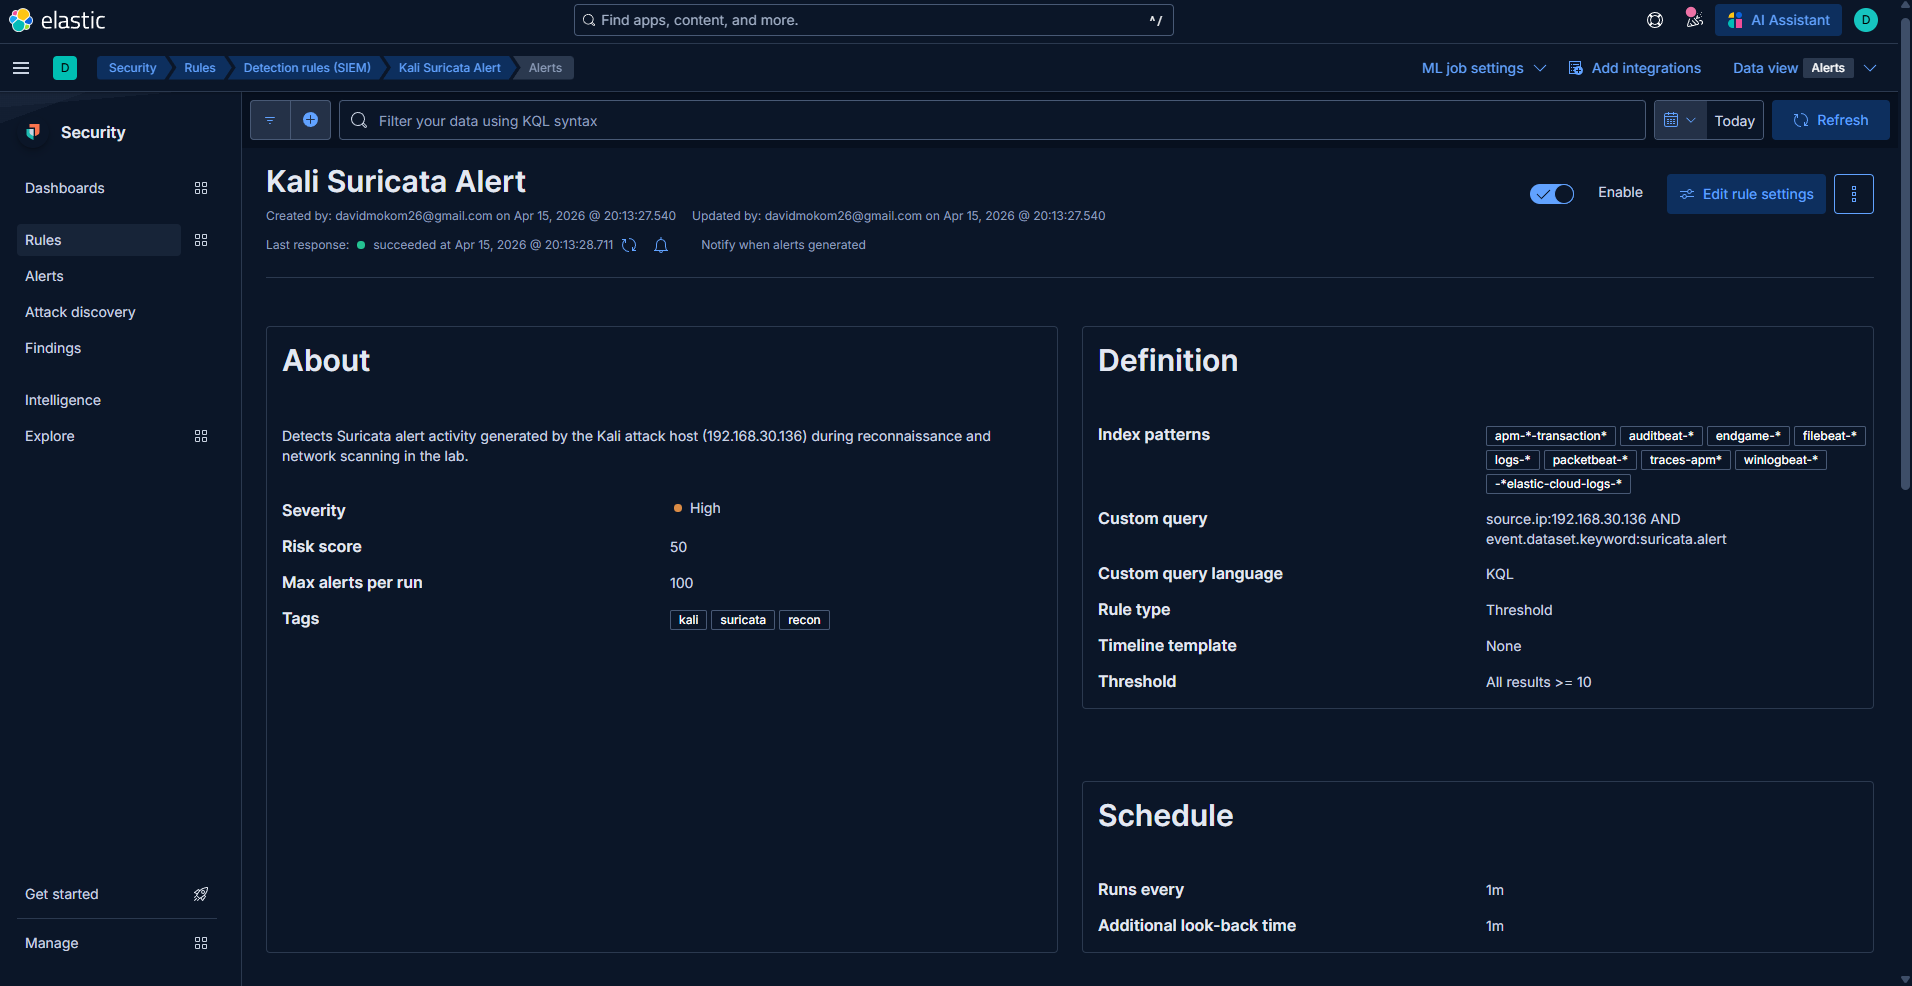Toggle the side navigation hamburger menu
Viewport: 1912px width, 986px height.
[21, 68]
